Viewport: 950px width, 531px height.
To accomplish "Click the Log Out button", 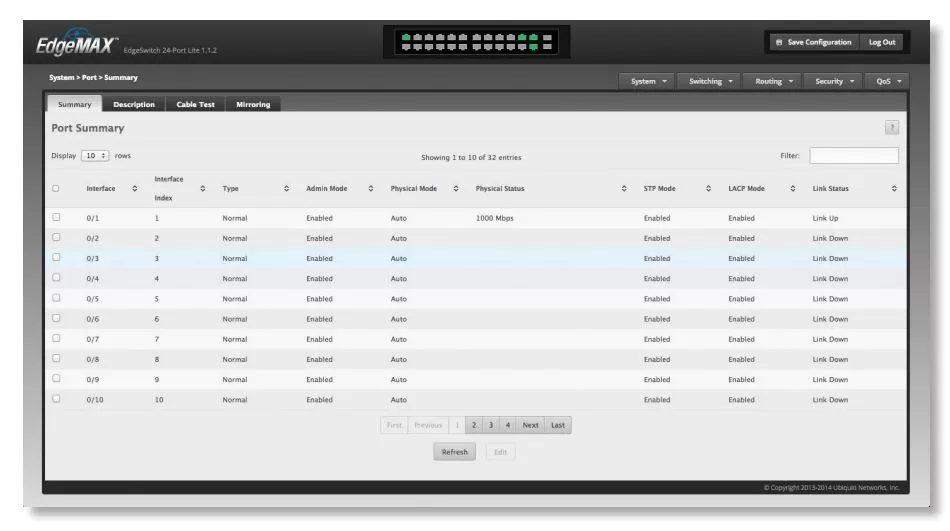I will 882,42.
